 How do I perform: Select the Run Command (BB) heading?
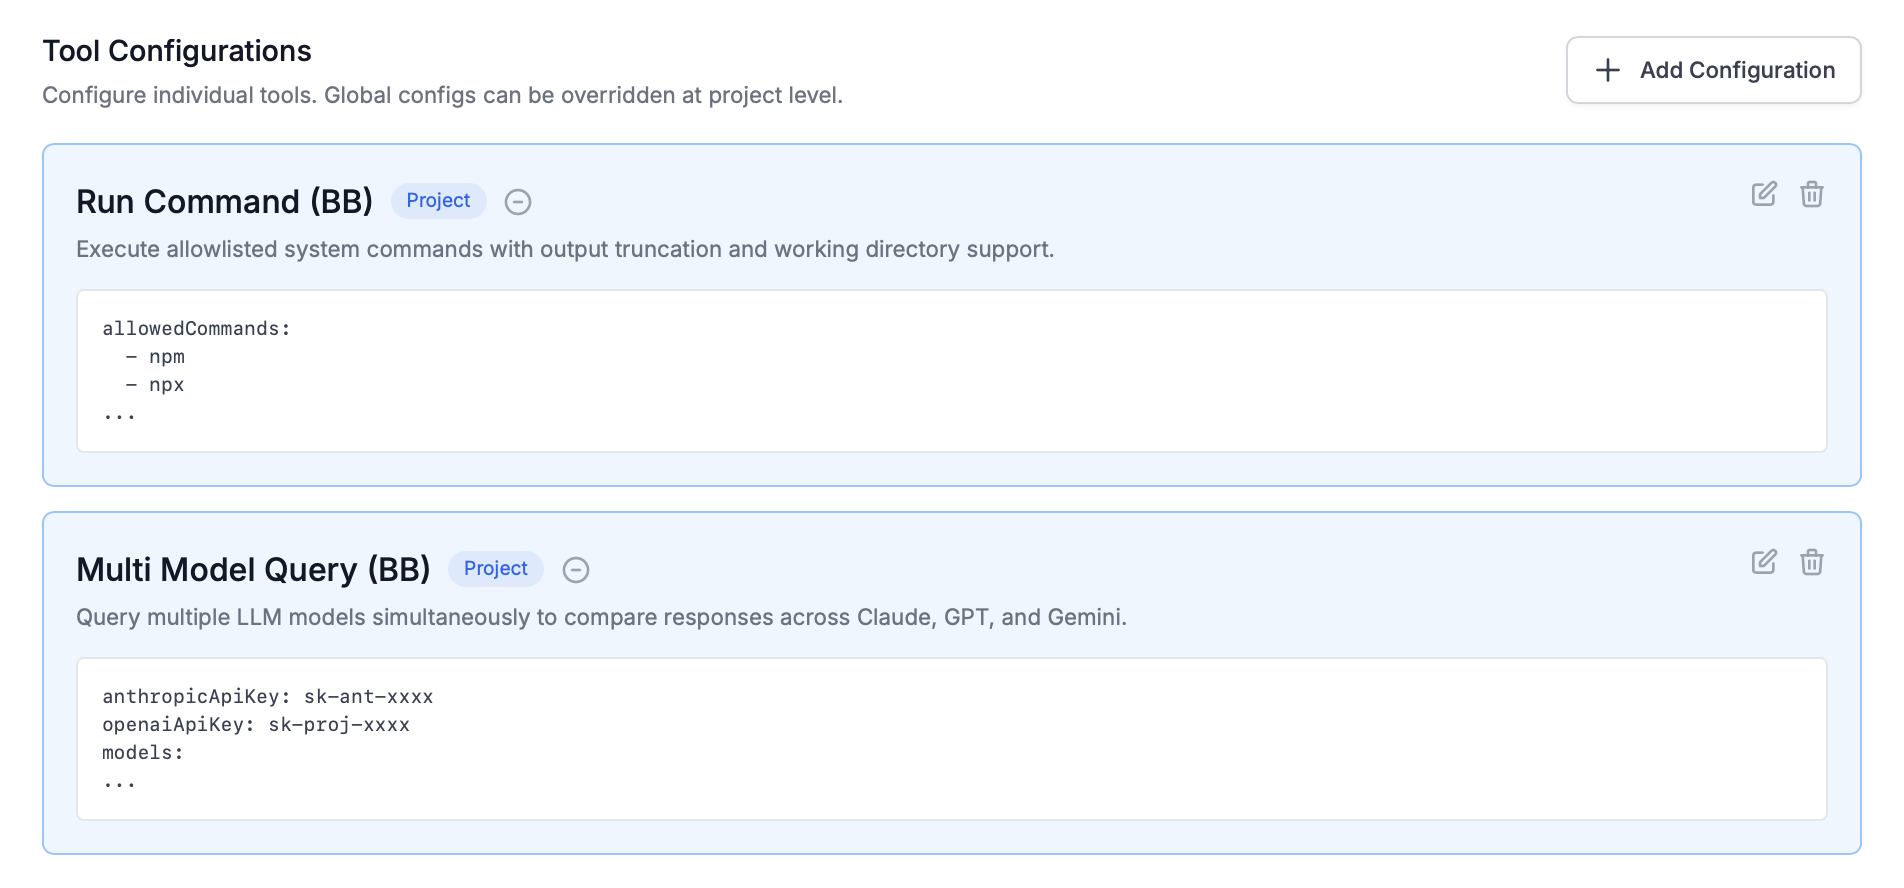(x=224, y=201)
